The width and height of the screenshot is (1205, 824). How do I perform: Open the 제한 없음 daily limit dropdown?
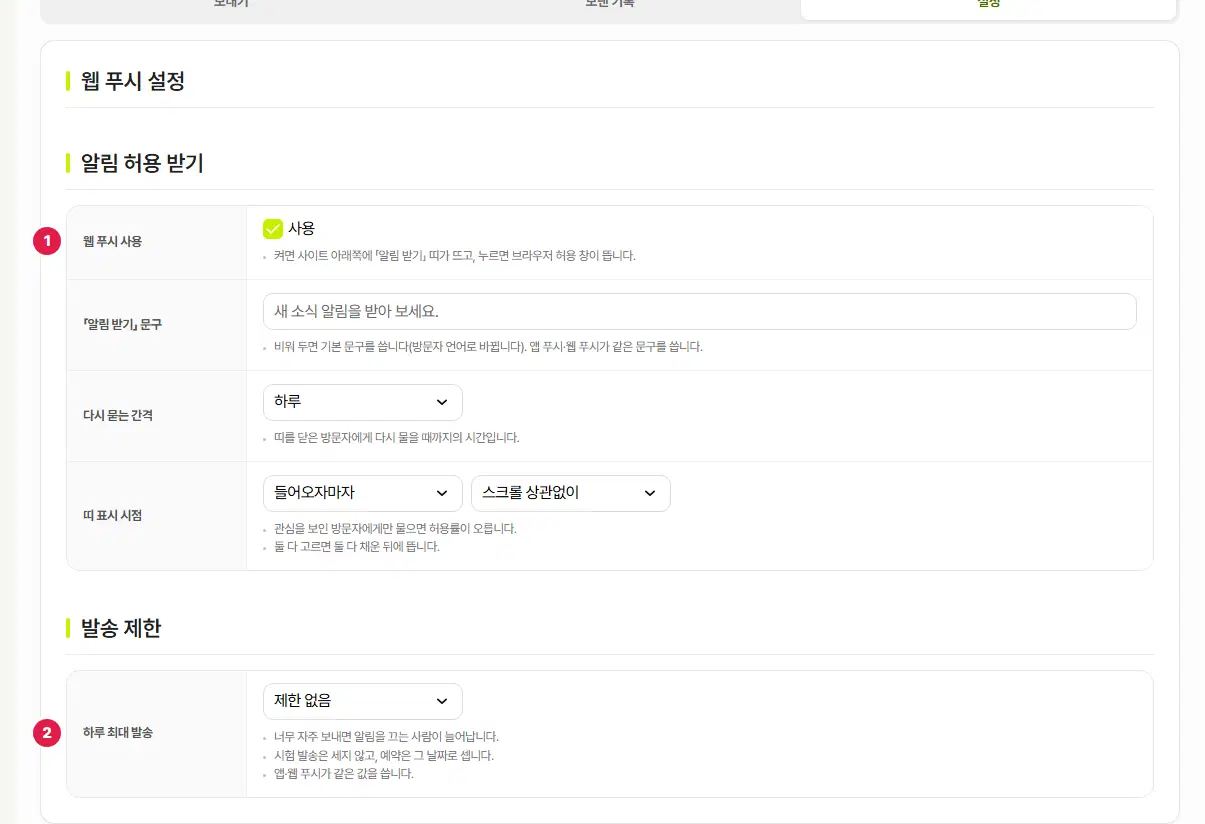pyautogui.click(x=362, y=701)
